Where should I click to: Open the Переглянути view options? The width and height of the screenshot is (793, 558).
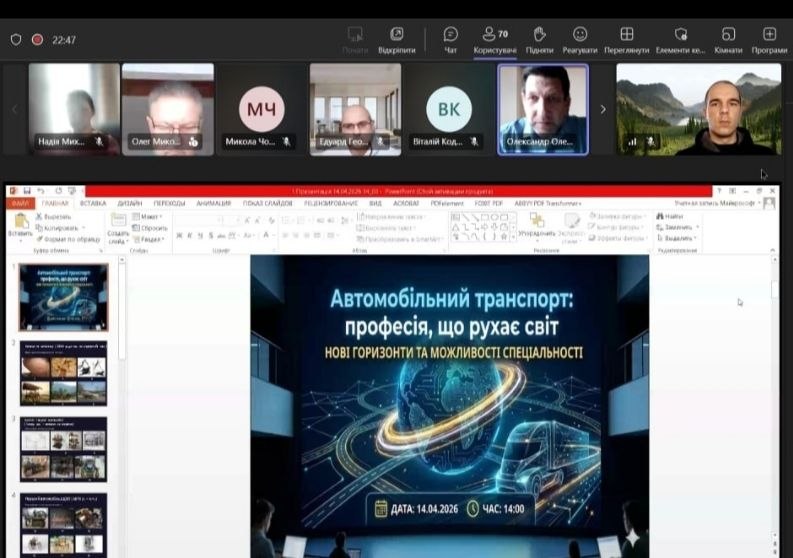point(626,39)
